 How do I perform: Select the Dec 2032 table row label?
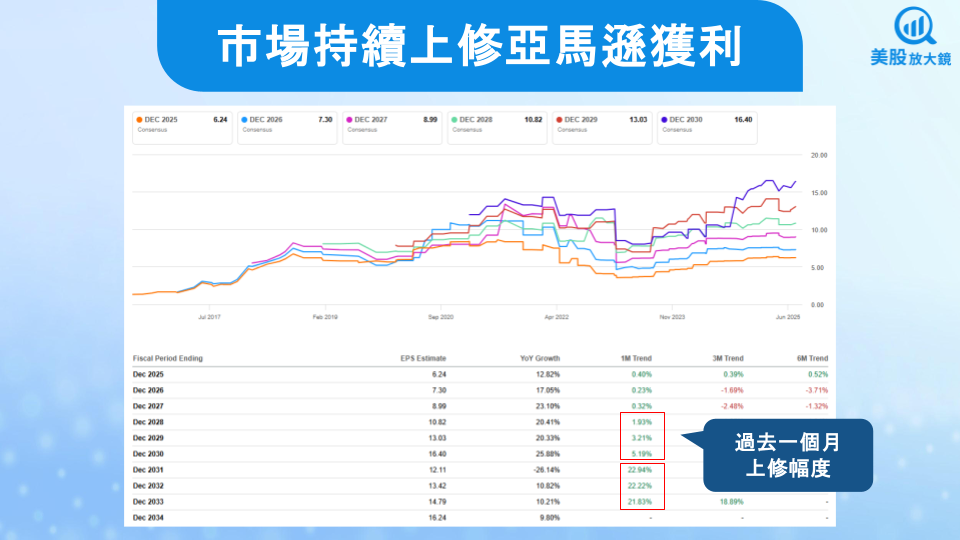coord(148,486)
